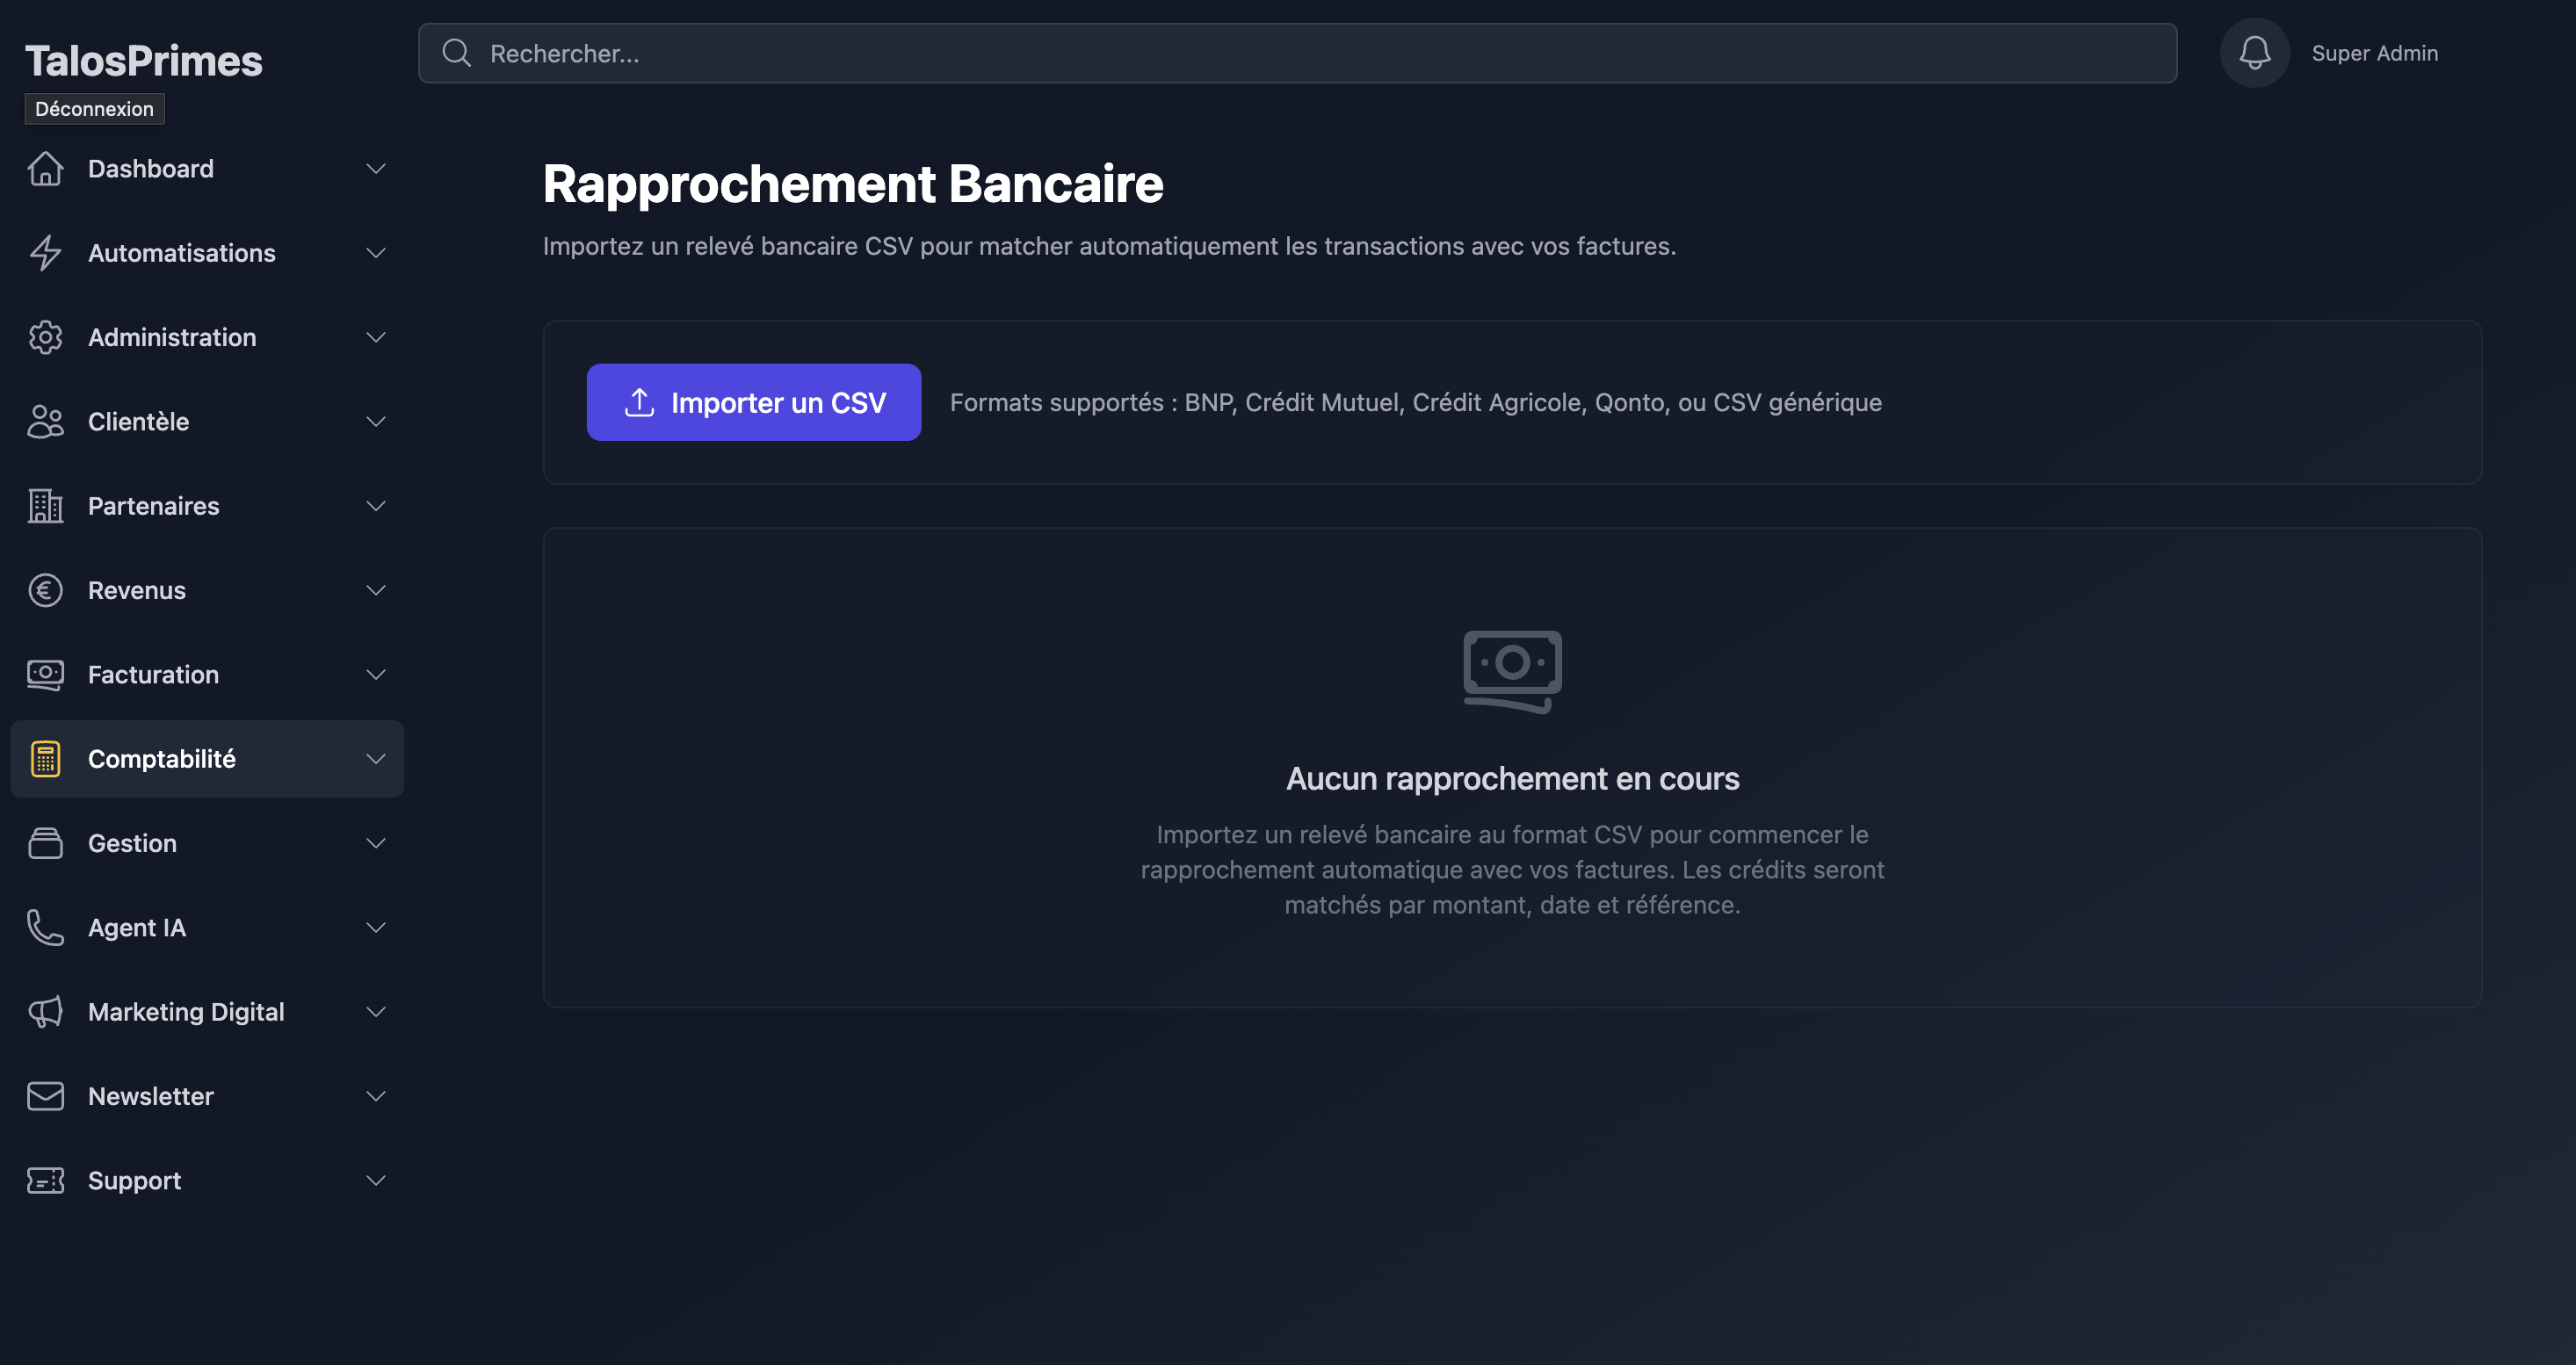Screen dimensions: 2576x1365
Task: Select the Clientèle users icon
Action: coord(45,421)
